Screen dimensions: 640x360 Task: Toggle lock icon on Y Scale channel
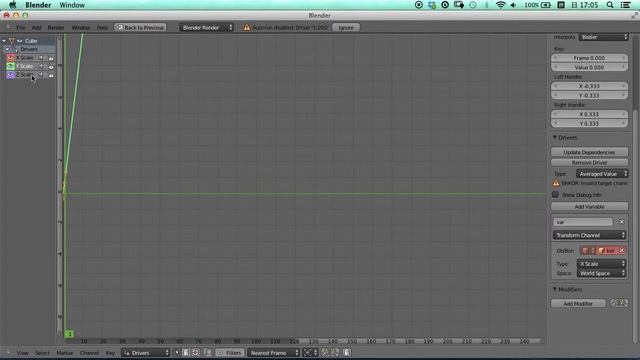click(x=51, y=67)
